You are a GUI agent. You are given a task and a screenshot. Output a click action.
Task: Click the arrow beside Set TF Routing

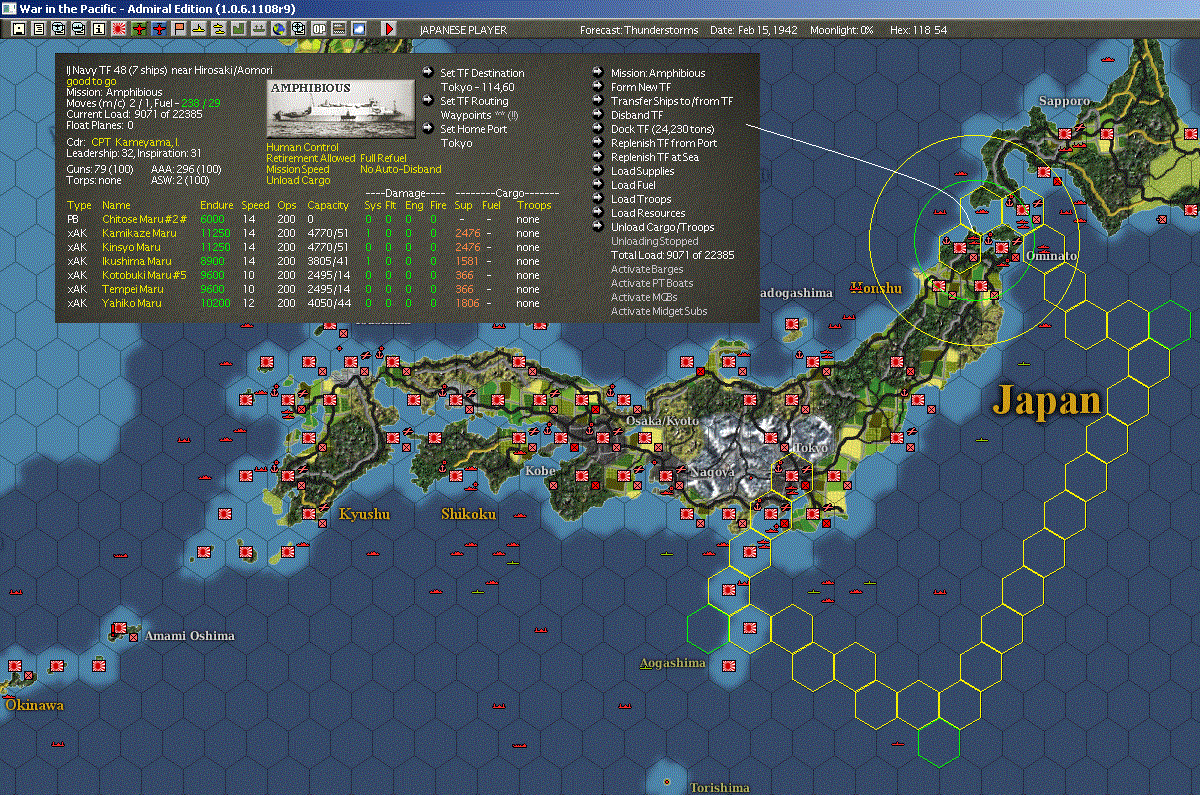[428, 101]
